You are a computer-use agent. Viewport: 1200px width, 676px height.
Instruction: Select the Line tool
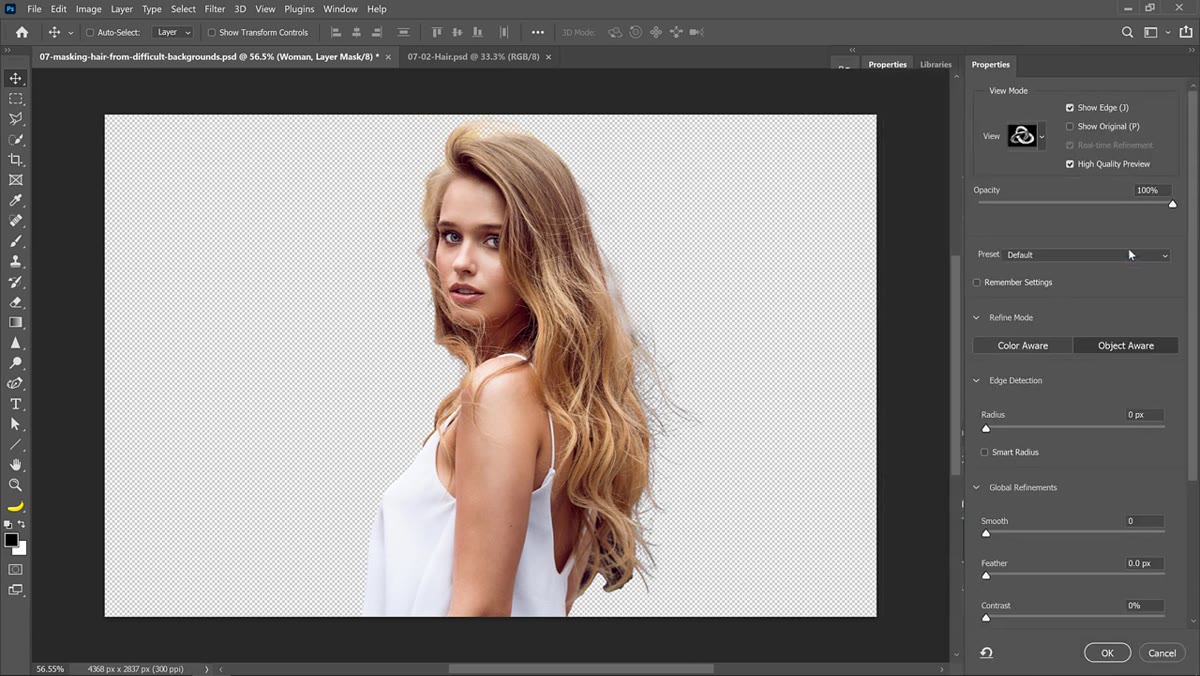pyautogui.click(x=15, y=444)
